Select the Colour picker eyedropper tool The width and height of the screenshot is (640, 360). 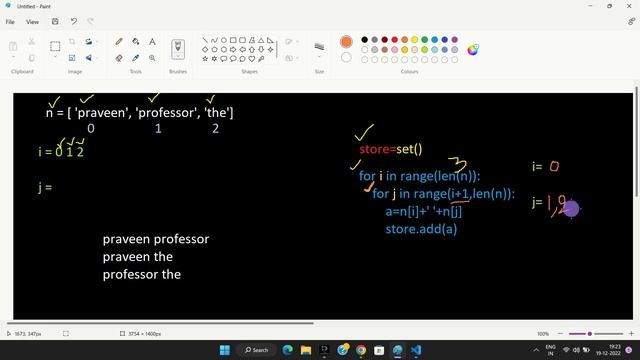(x=136, y=58)
